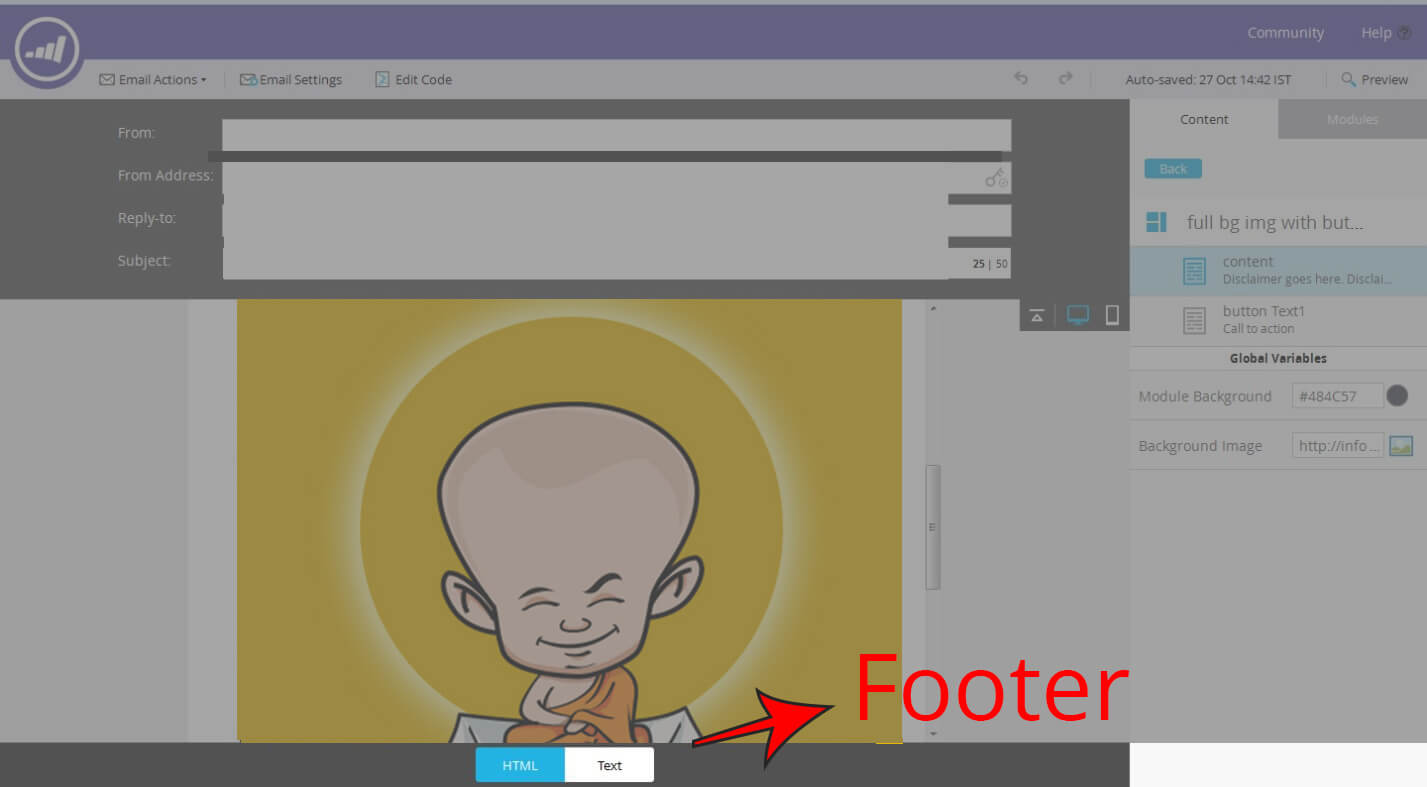Screen dimensions: 1427x787
Task: Click the content rich text icon
Action: click(1194, 271)
